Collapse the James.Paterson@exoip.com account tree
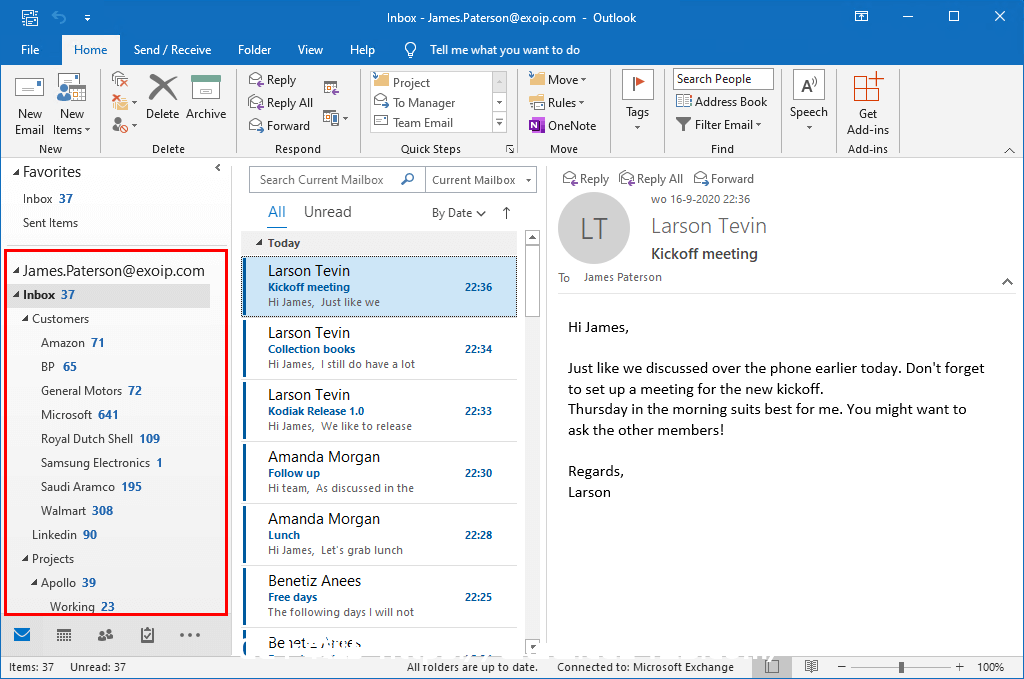The height and width of the screenshot is (679, 1024). tap(16, 270)
